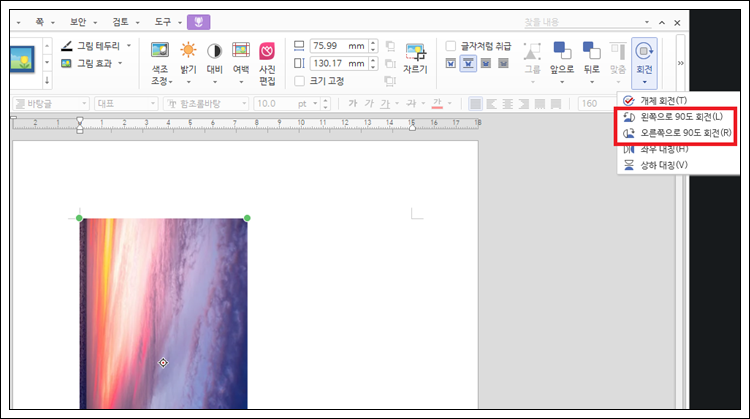Image resolution: width=750 pixels, height=419 pixels.
Task: Click the 회전 rotate icon
Action: pos(644,51)
